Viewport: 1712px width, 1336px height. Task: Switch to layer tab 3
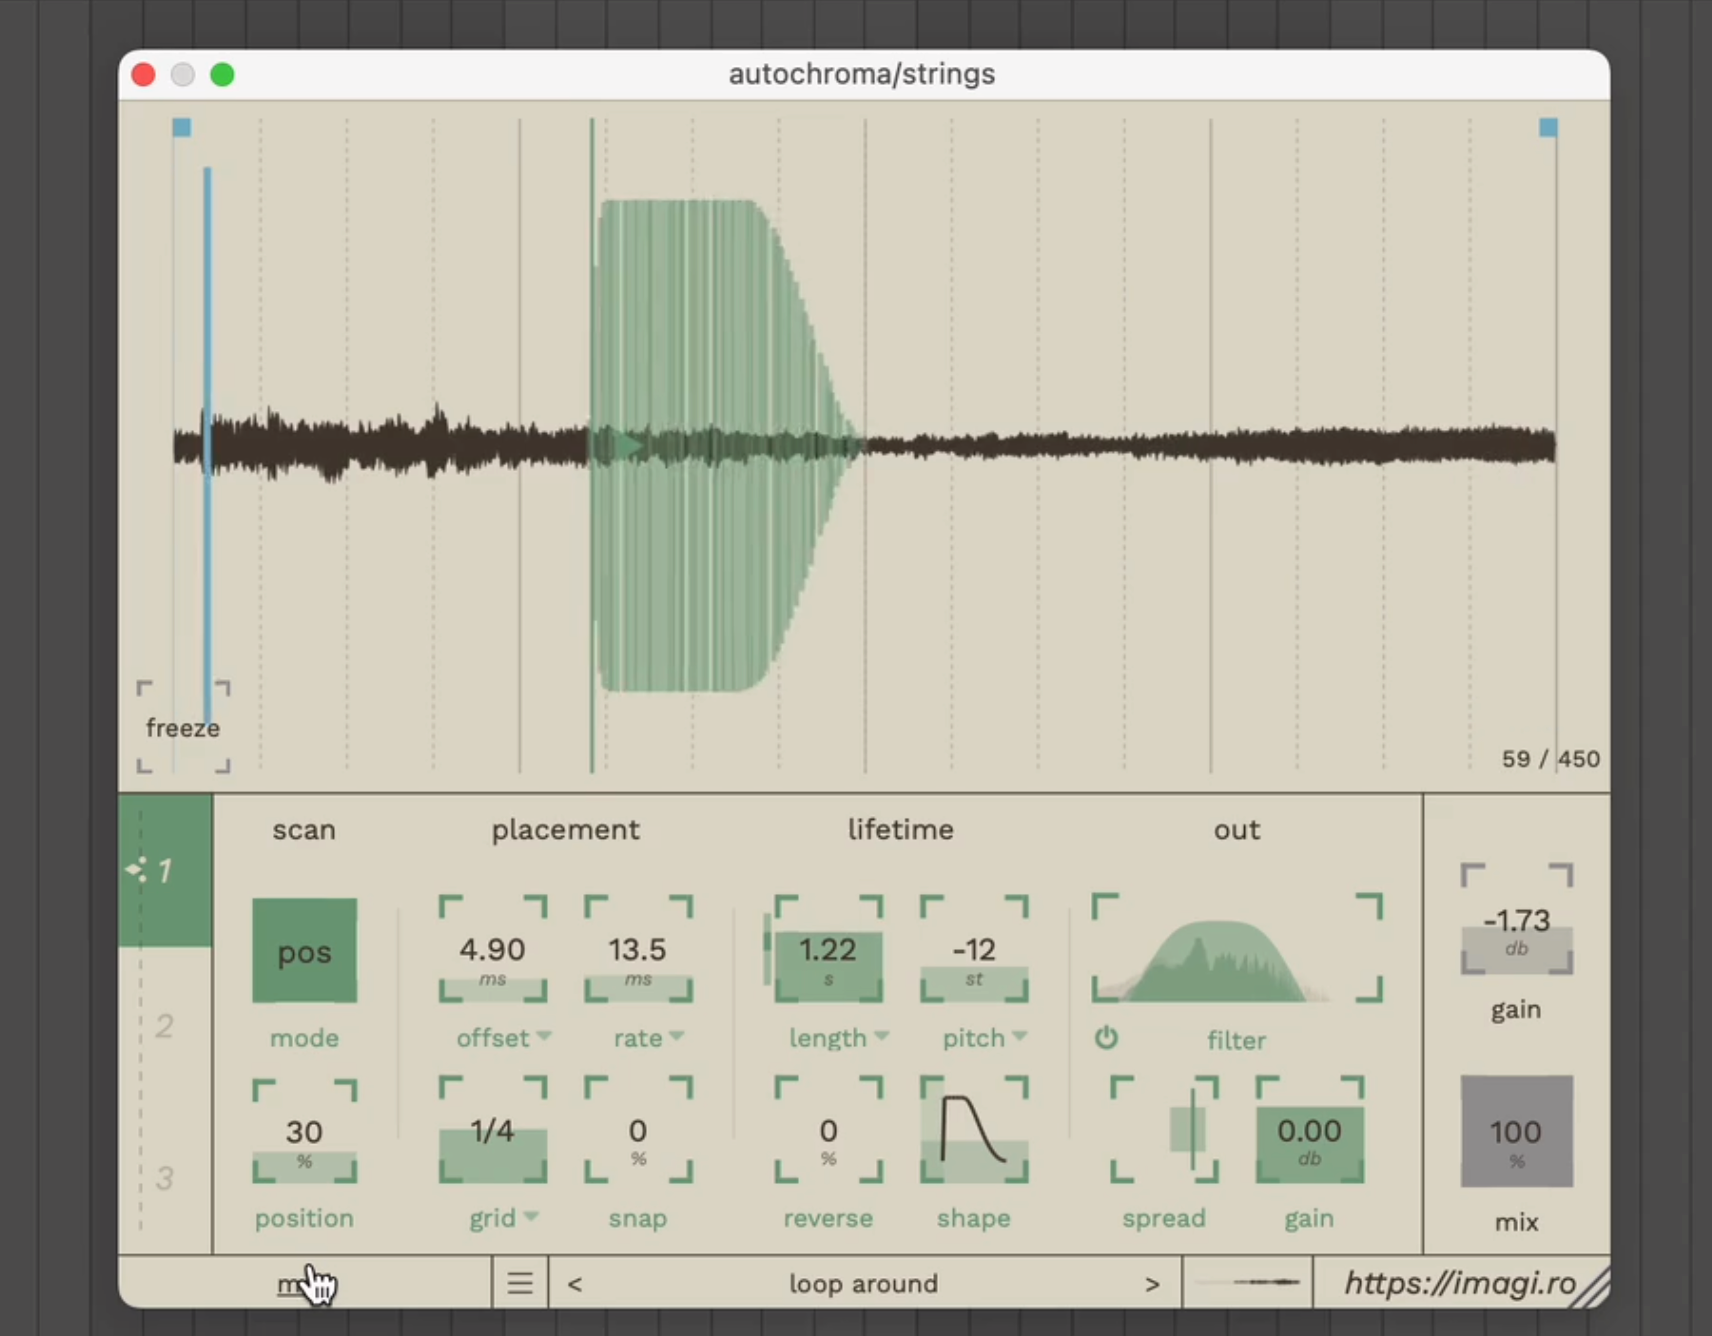click(x=165, y=1177)
